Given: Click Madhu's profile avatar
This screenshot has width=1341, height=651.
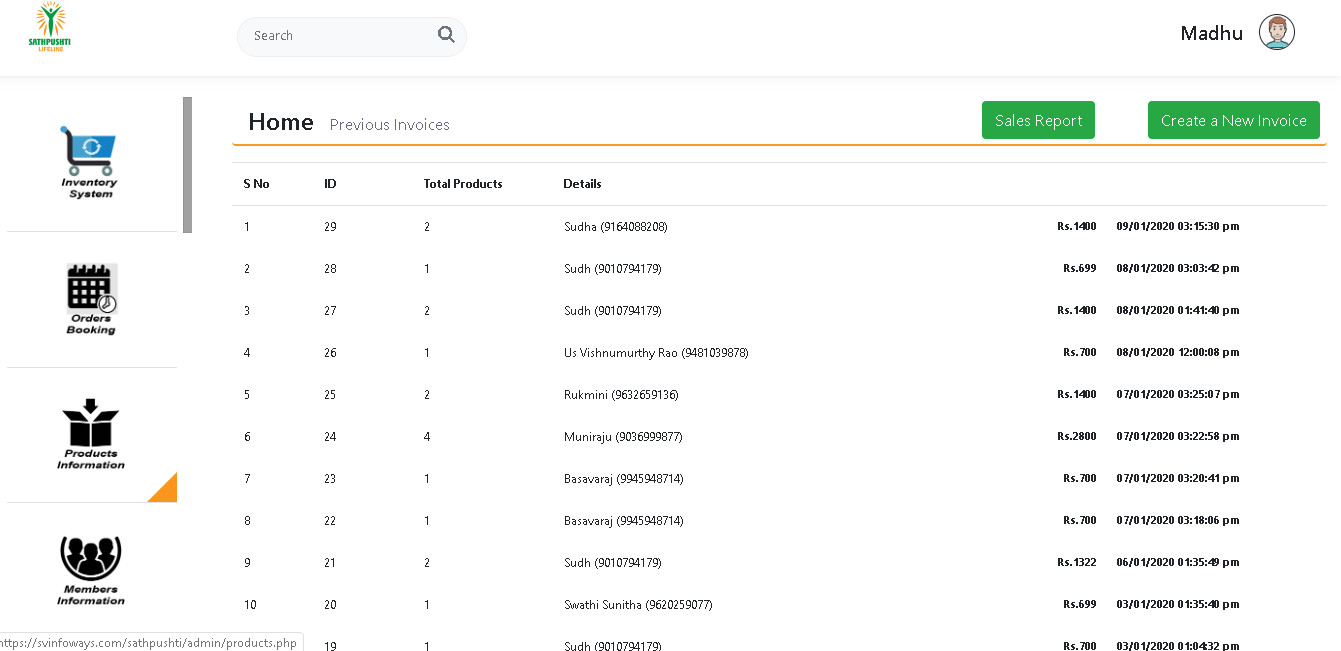Looking at the screenshot, I should (1276, 33).
